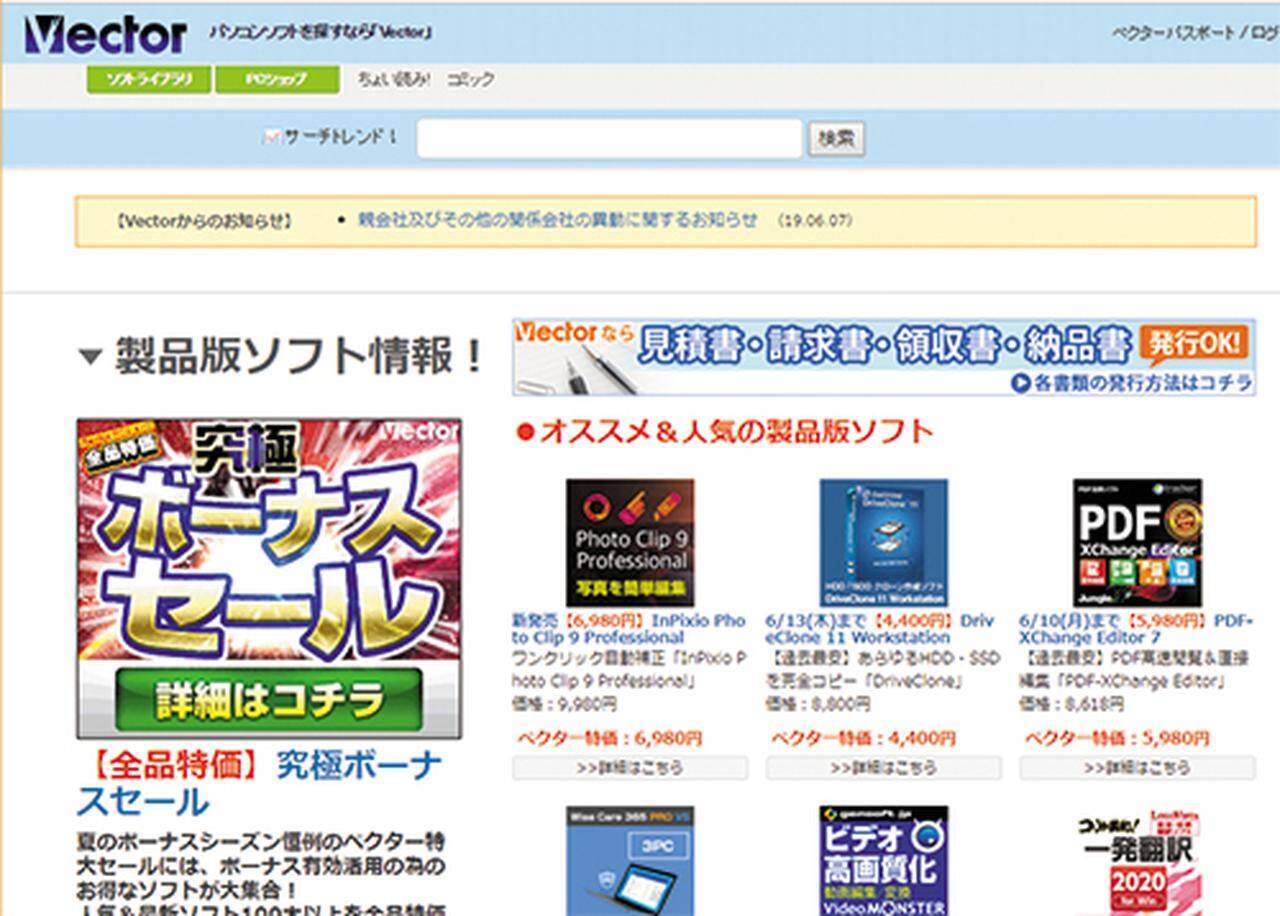
Task: Open the コミック link
Action: pyautogui.click(x=470, y=80)
